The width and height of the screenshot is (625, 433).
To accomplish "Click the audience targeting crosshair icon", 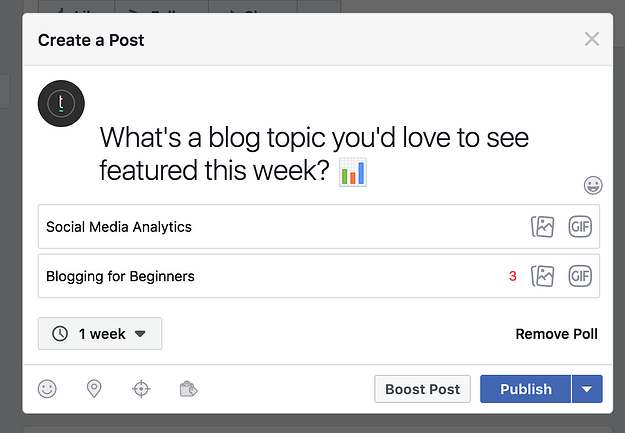I will pos(141,389).
